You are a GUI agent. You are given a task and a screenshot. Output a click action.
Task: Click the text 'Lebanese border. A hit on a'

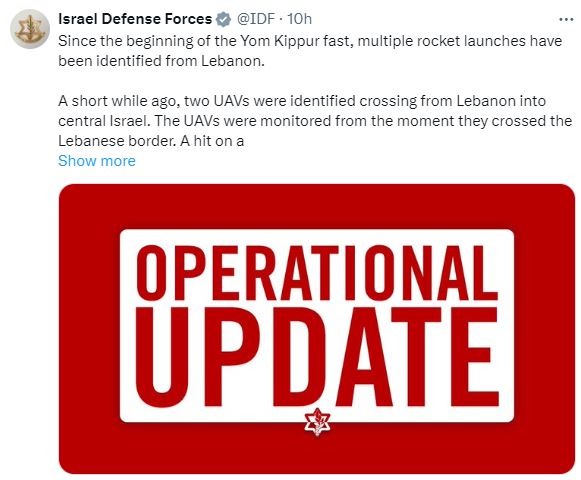(x=151, y=141)
